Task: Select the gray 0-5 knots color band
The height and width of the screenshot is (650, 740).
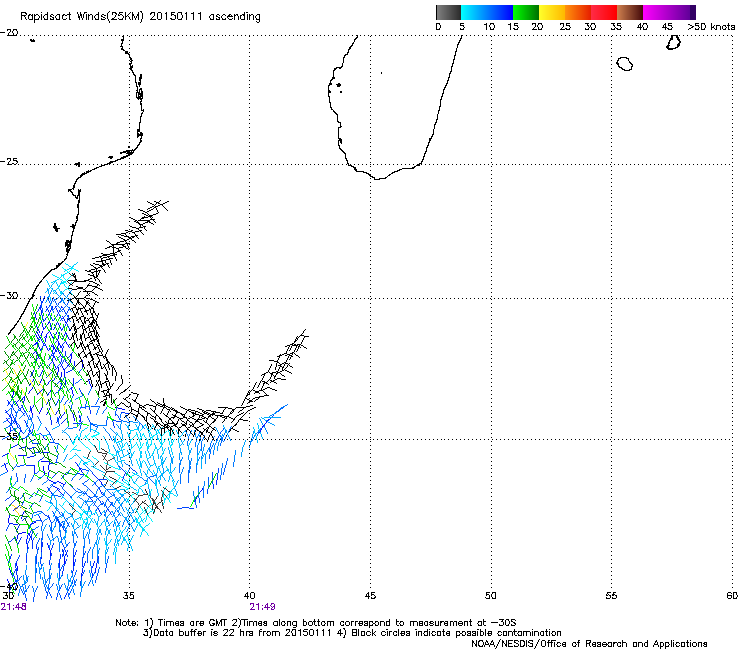Action: [448, 12]
